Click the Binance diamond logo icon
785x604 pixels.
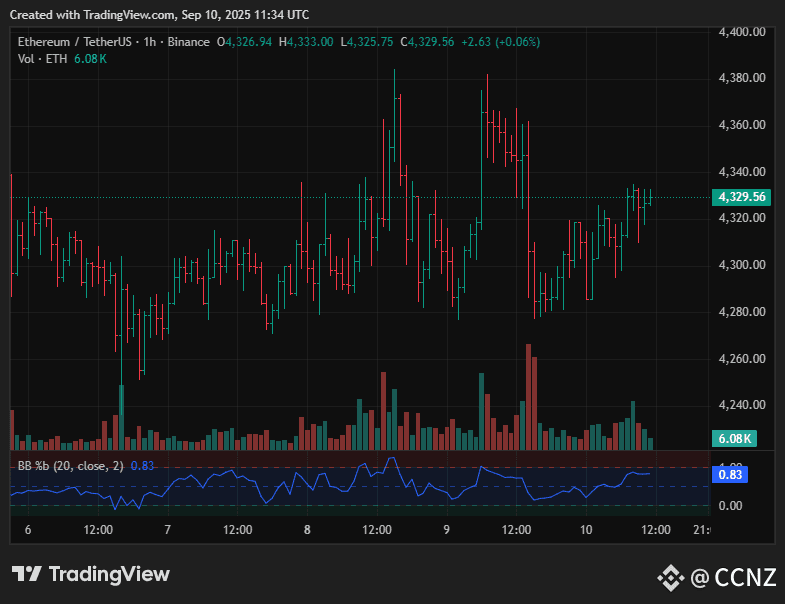pos(671,577)
